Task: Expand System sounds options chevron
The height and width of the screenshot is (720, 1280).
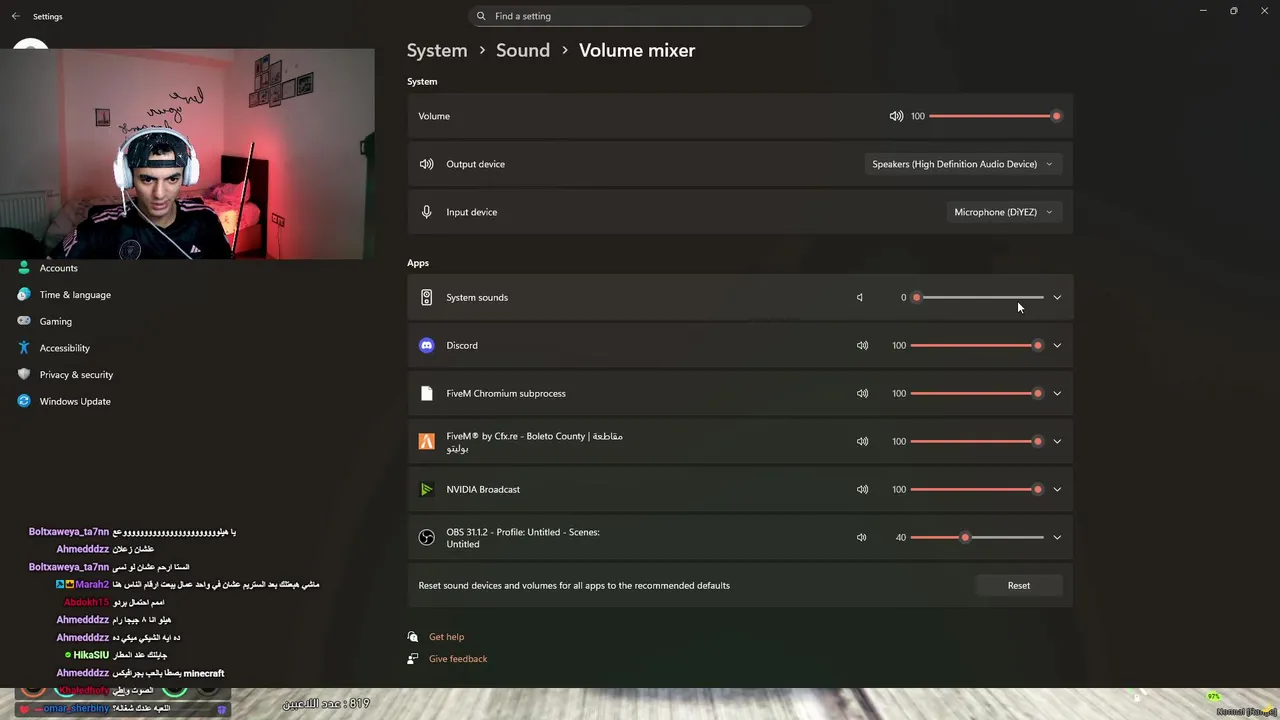Action: 1057,297
